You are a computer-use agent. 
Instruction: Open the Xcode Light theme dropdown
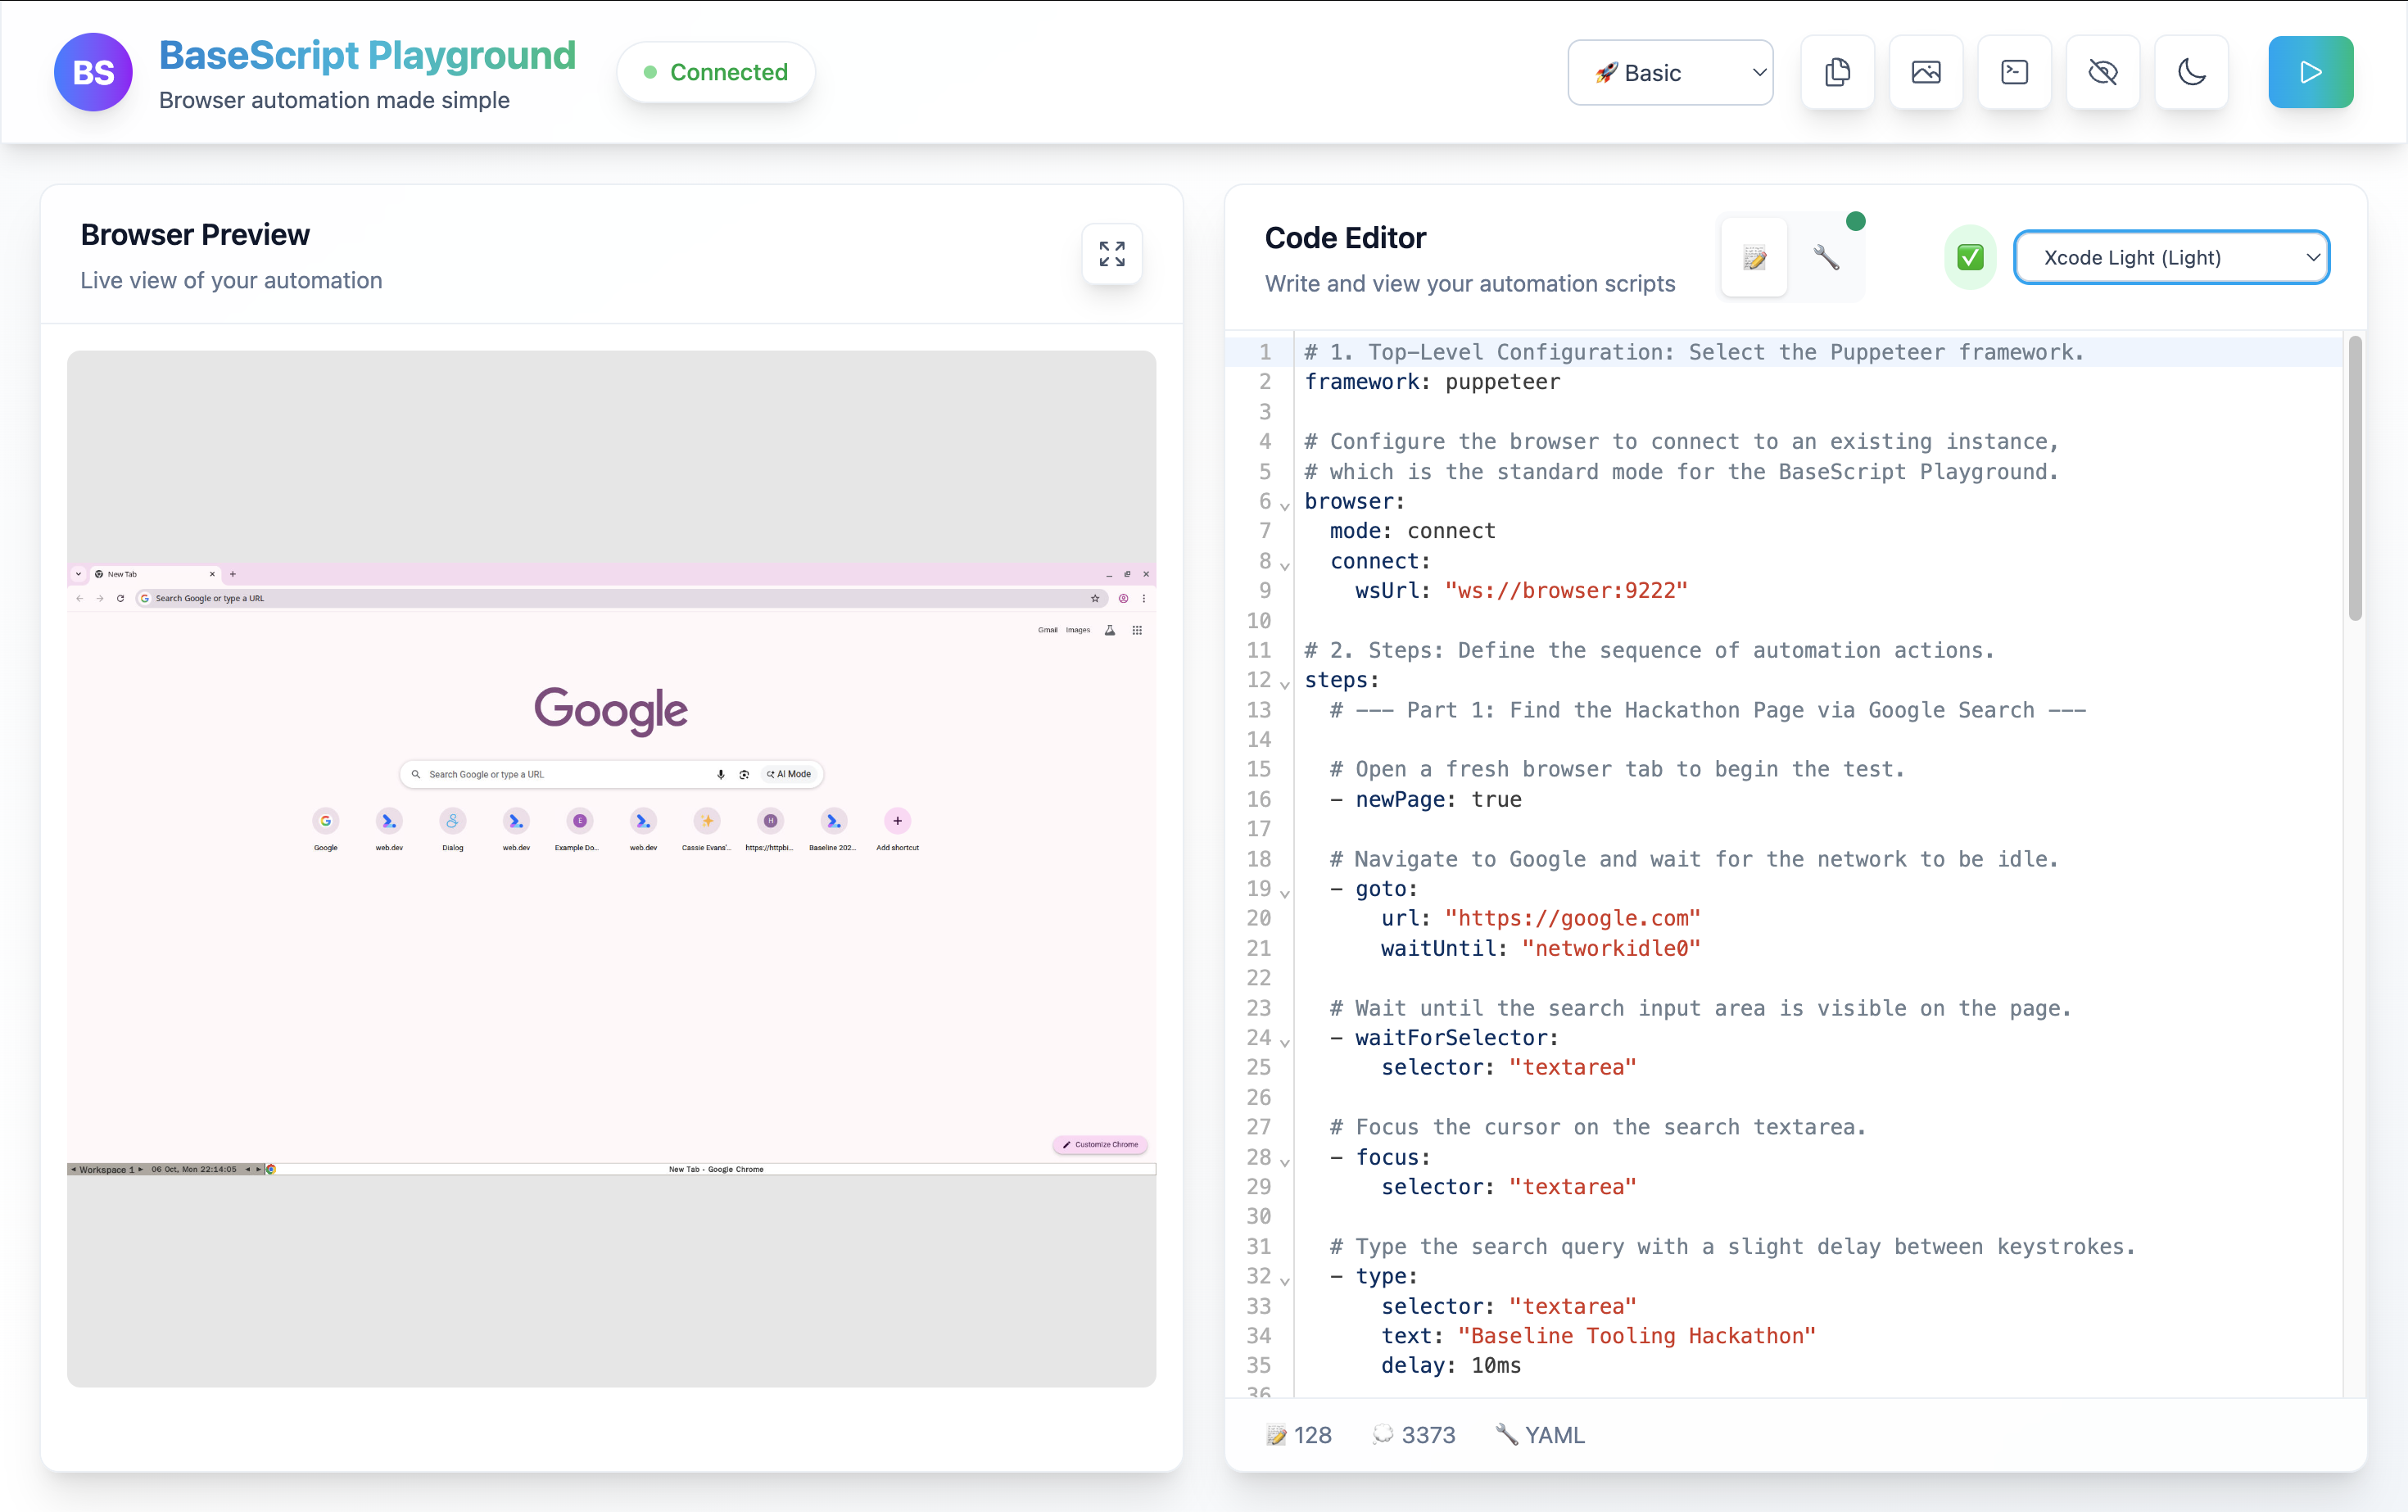pyautogui.click(x=2171, y=258)
